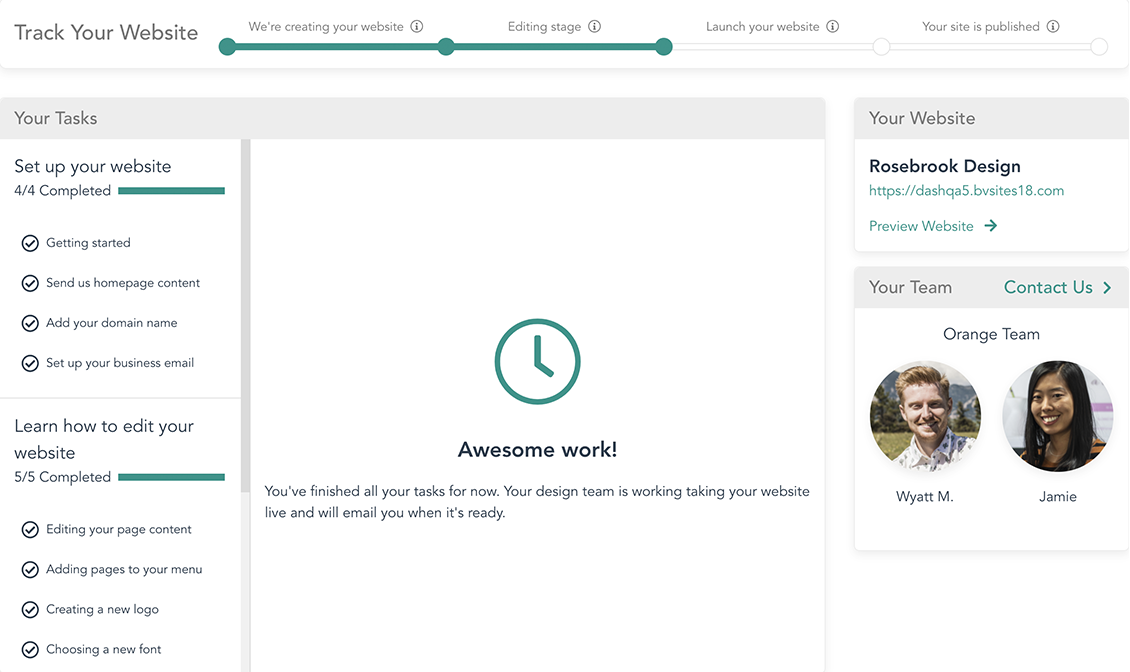Screen dimensions: 1130x672
Task: Click info icon next to Editing stage
Action: pyautogui.click(x=595, y=27)
